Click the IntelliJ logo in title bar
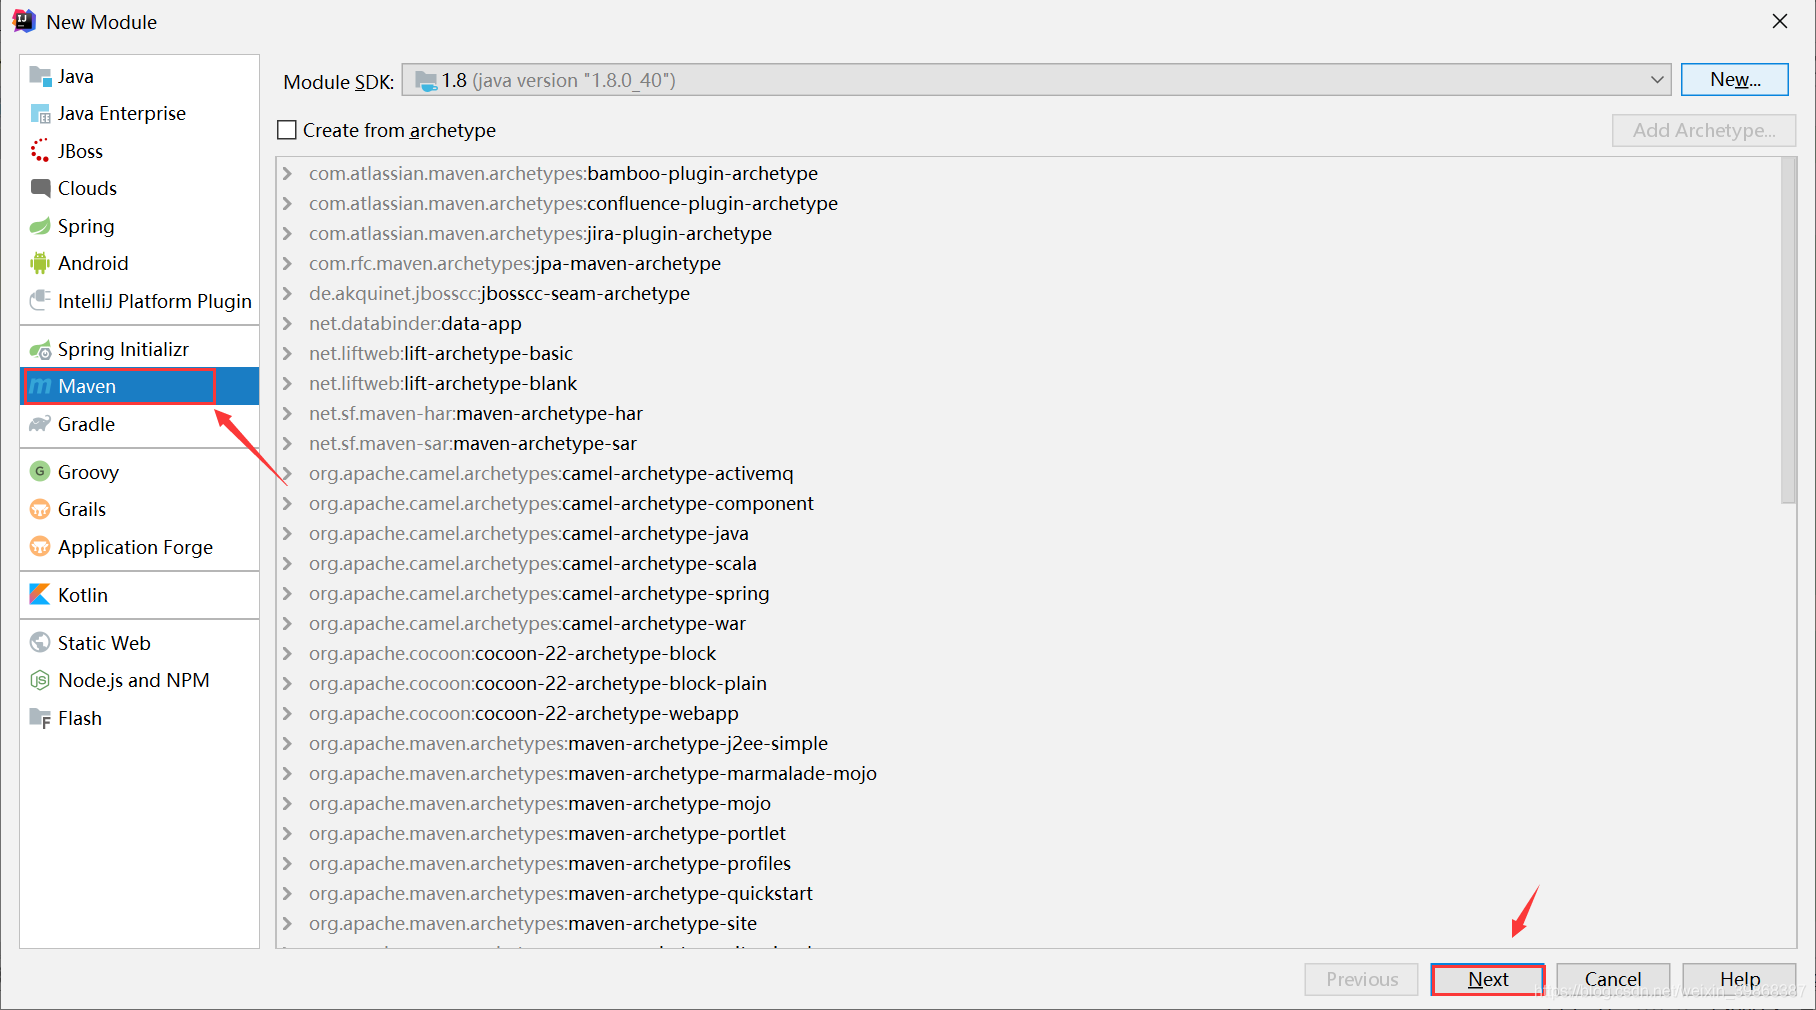 24,21
